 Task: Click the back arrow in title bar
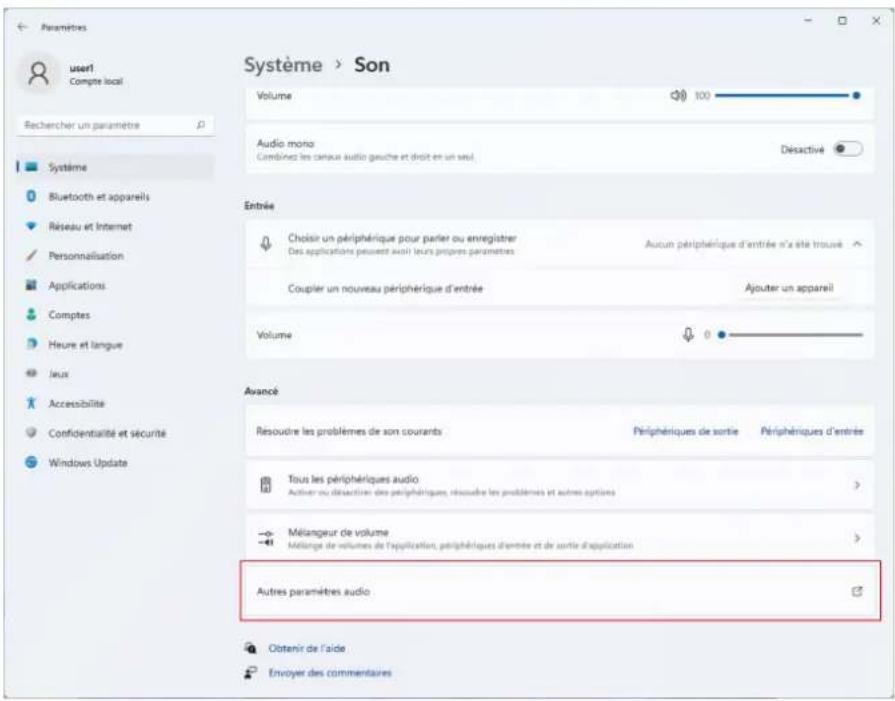click(22, 27)
